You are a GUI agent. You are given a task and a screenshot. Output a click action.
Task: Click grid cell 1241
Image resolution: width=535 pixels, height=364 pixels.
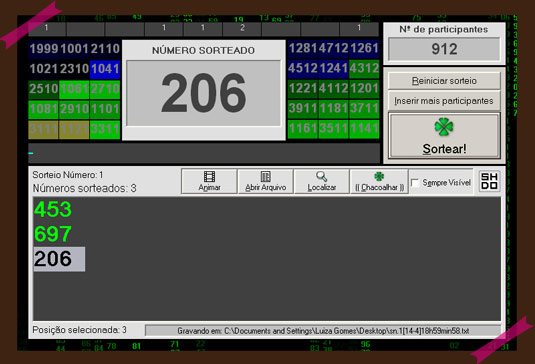[333, 69]
